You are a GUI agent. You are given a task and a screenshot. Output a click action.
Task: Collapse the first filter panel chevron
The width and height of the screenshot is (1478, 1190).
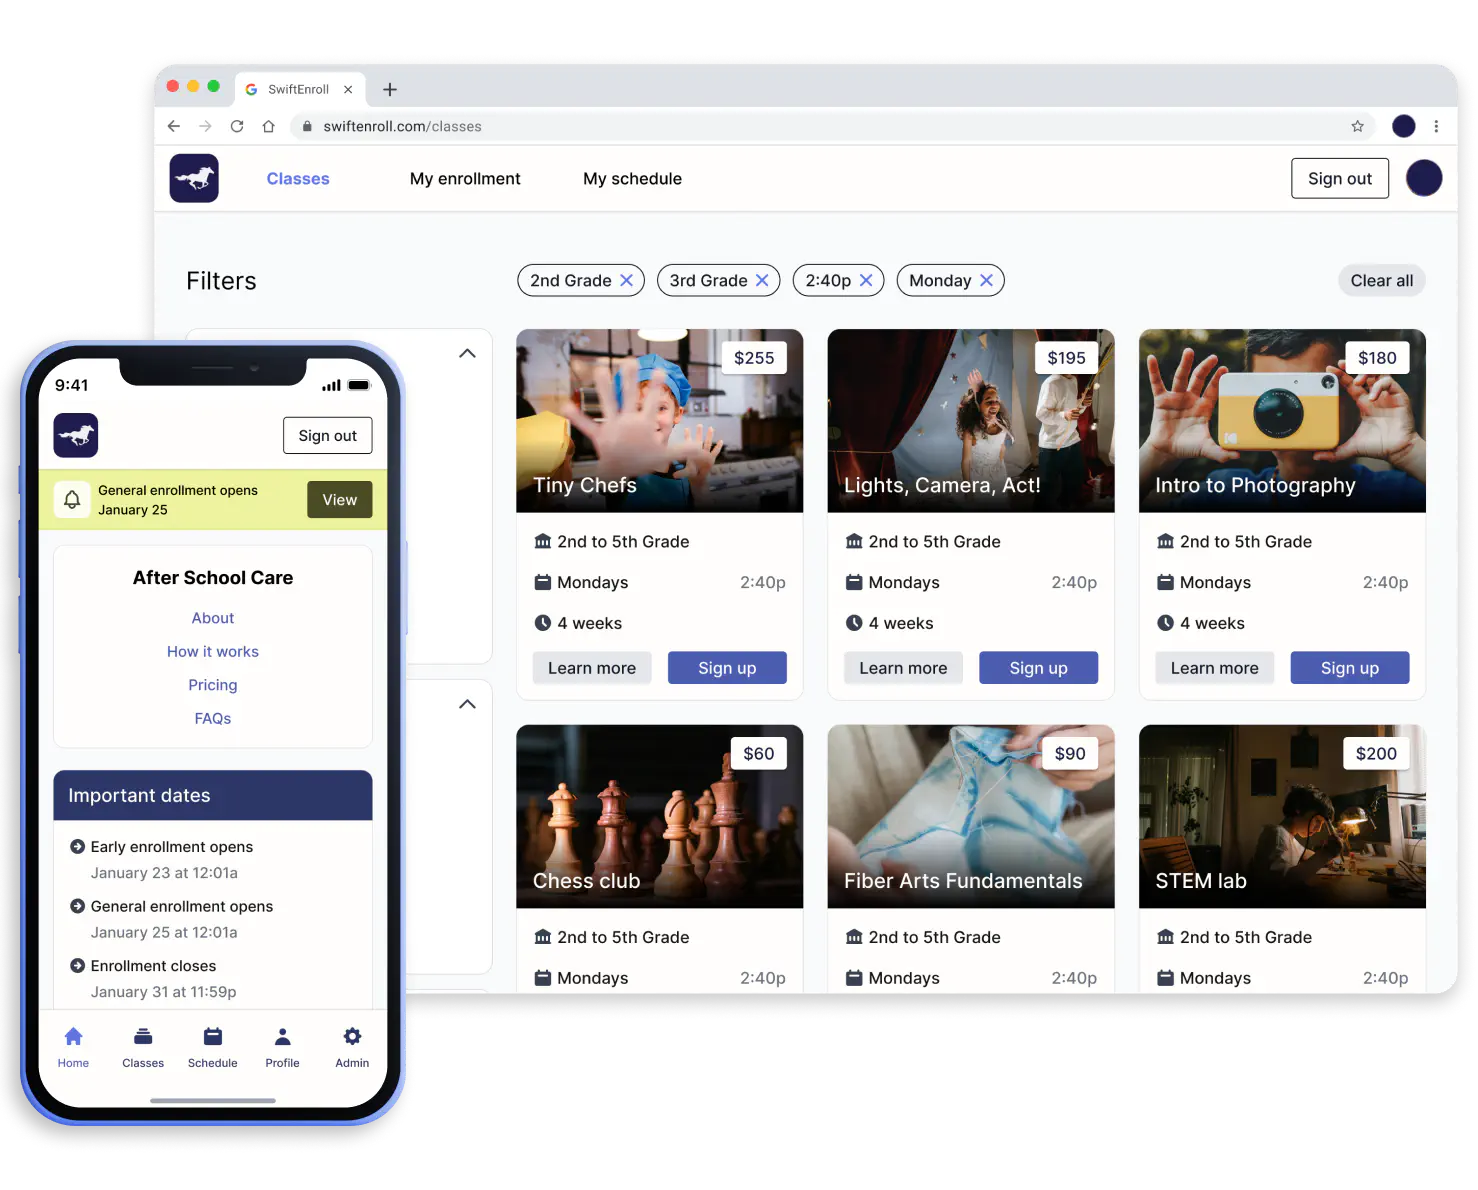(467, 353)
